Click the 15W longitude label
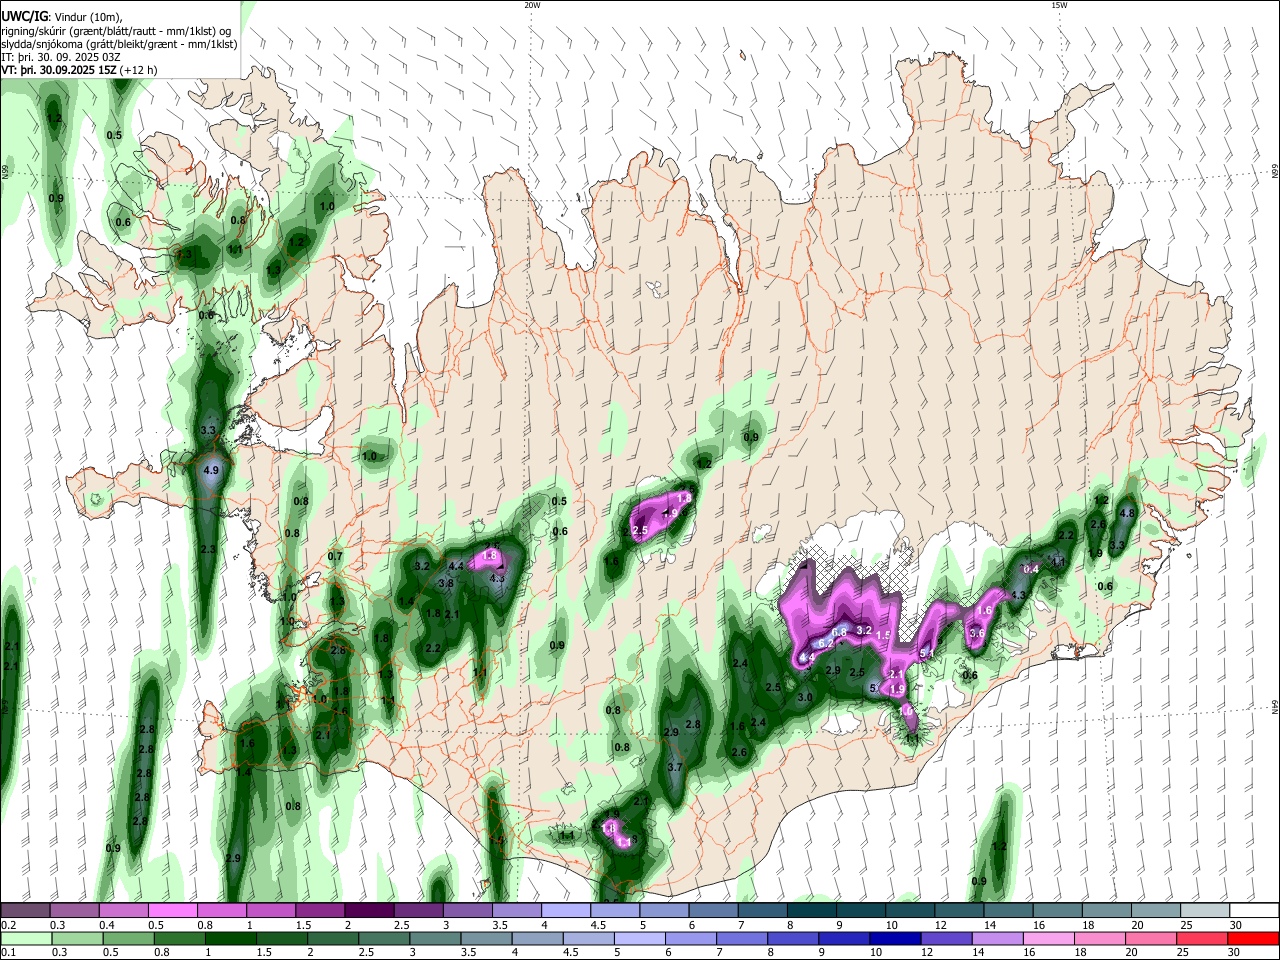Screen dimensions: 1280x960 coord(1059,5)
